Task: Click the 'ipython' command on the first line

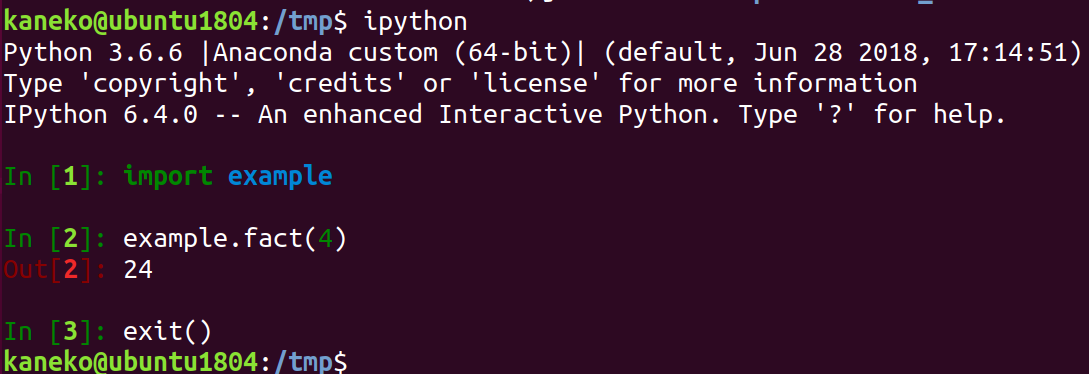Action: point(415,23)
